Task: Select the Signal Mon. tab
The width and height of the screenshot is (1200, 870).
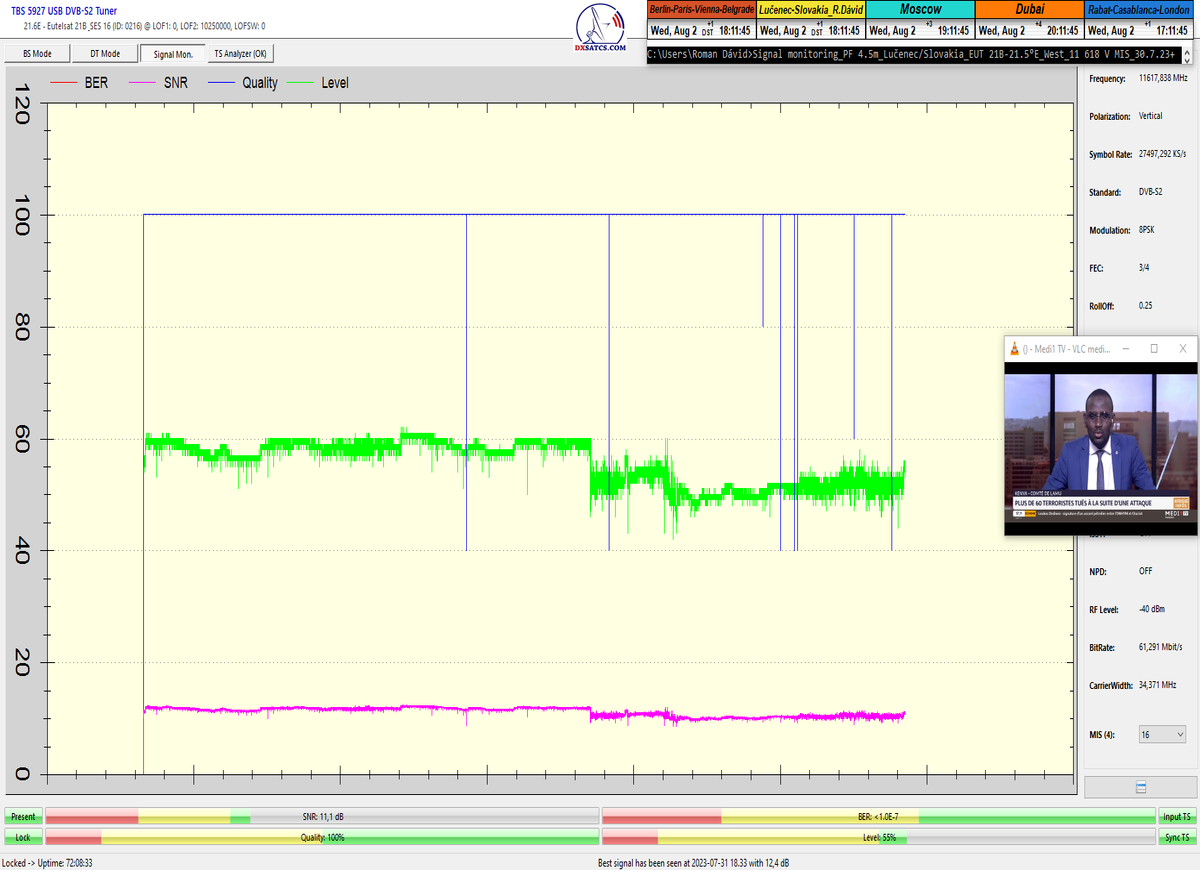Action: click(x=172, y=54)
